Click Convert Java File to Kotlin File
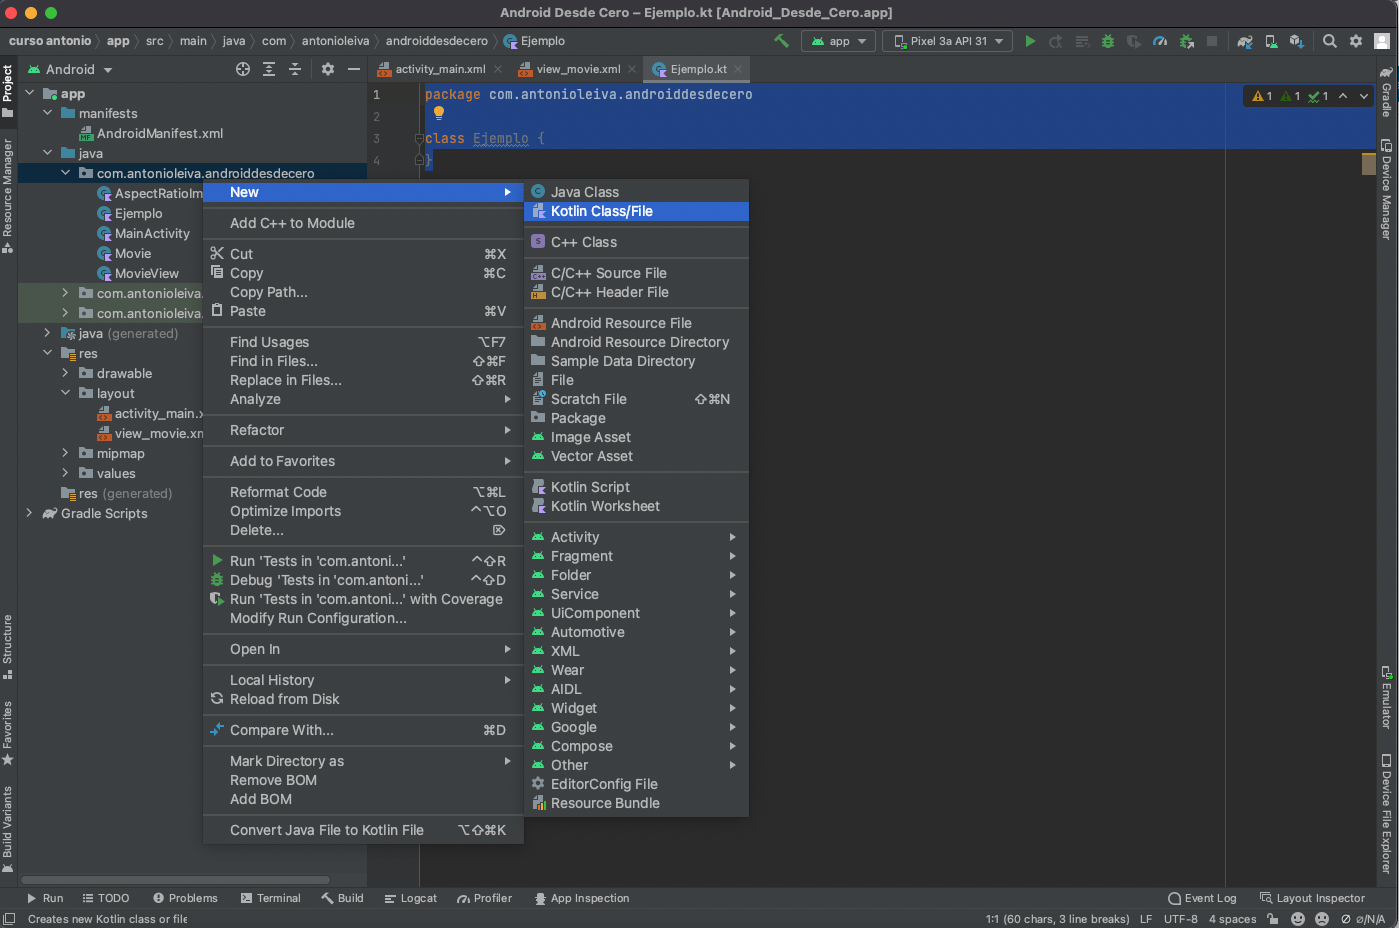The image size is (1399, 928). (x=363, y=830)
